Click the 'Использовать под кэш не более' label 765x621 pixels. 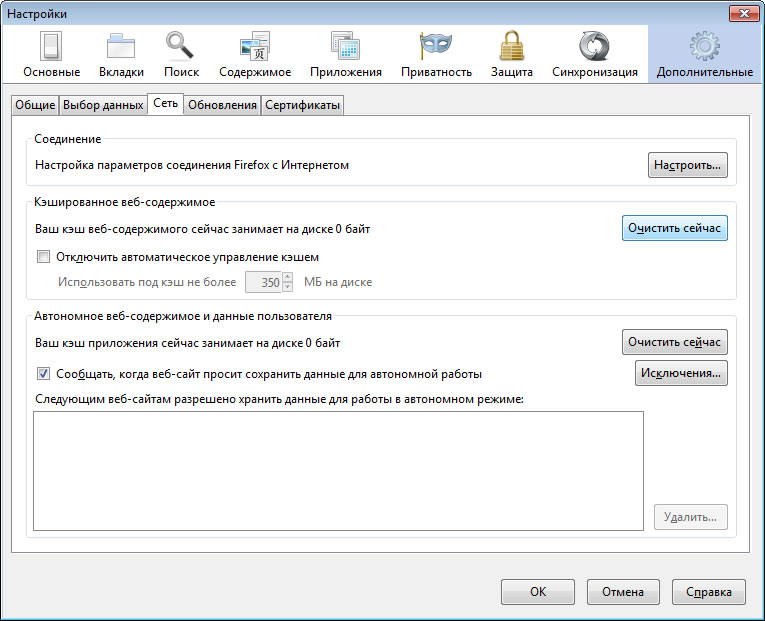pyautogui.click(x=147, y=282)
